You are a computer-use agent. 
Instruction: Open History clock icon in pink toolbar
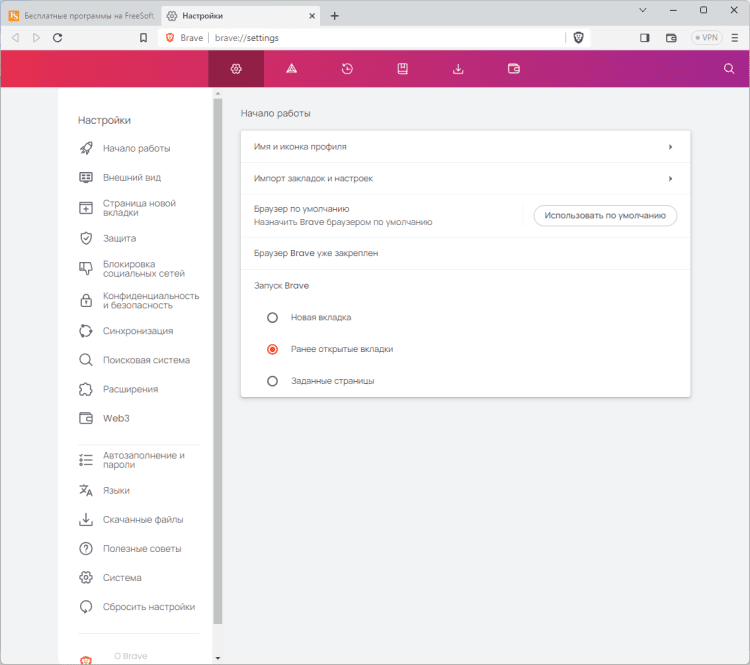[347, 69]
